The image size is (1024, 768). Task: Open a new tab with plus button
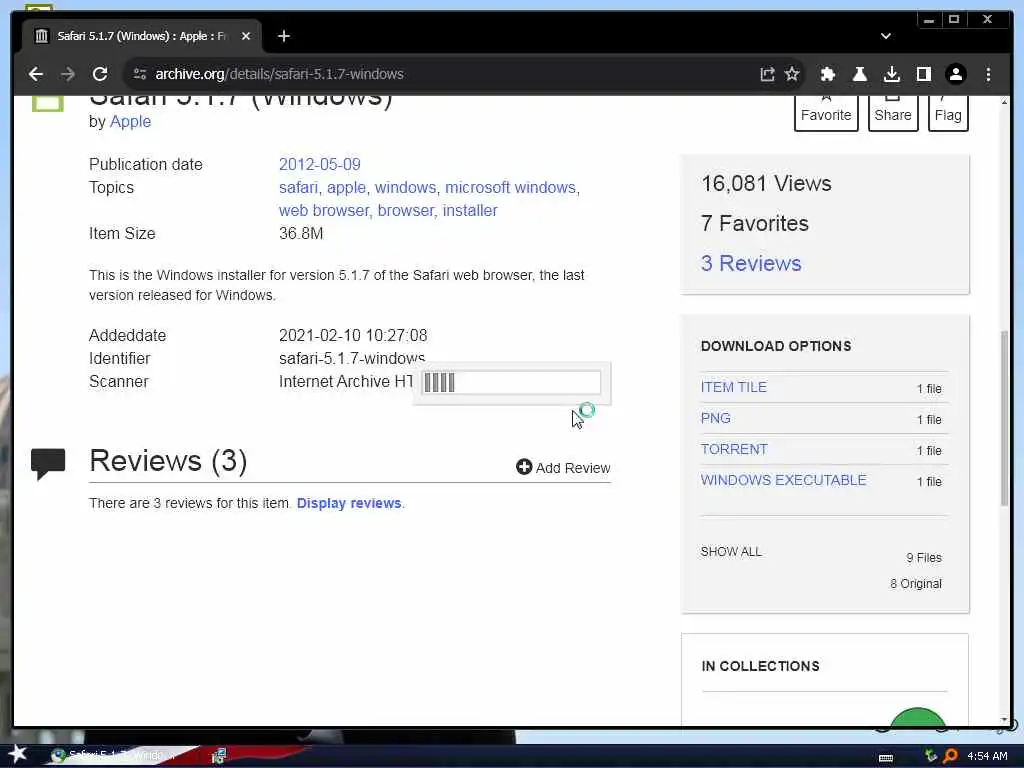point(283,36)
